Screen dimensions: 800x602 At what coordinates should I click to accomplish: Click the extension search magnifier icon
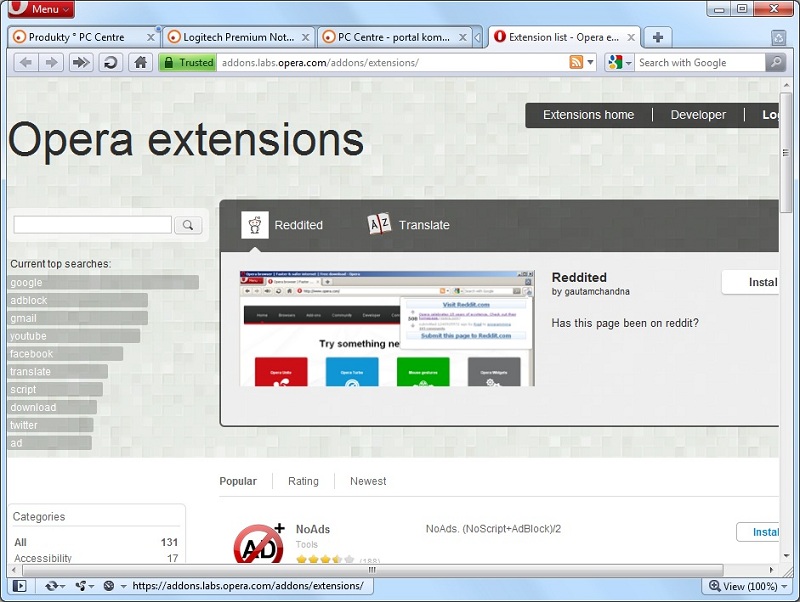(x=187, y=225)
